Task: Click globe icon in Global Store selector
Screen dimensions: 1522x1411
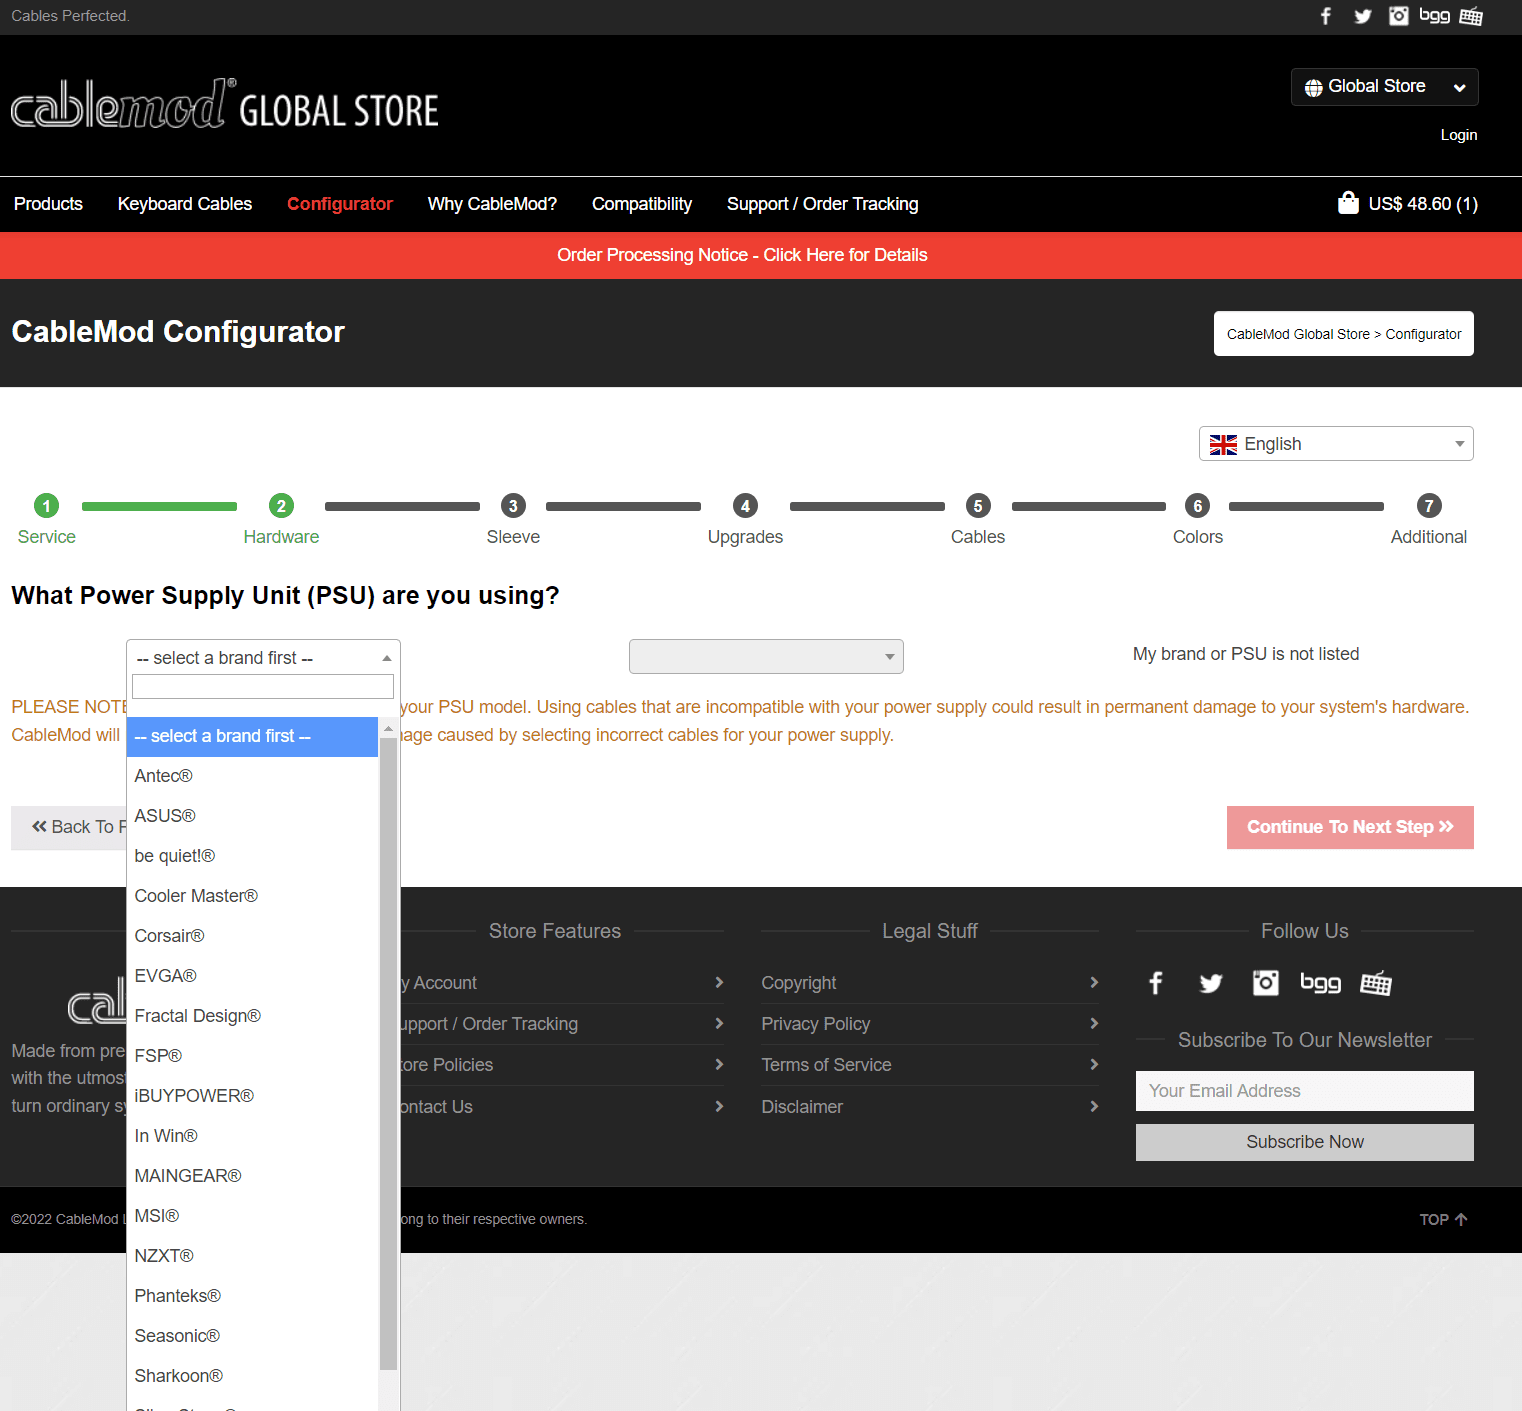Action: [x=1314, y=88]
